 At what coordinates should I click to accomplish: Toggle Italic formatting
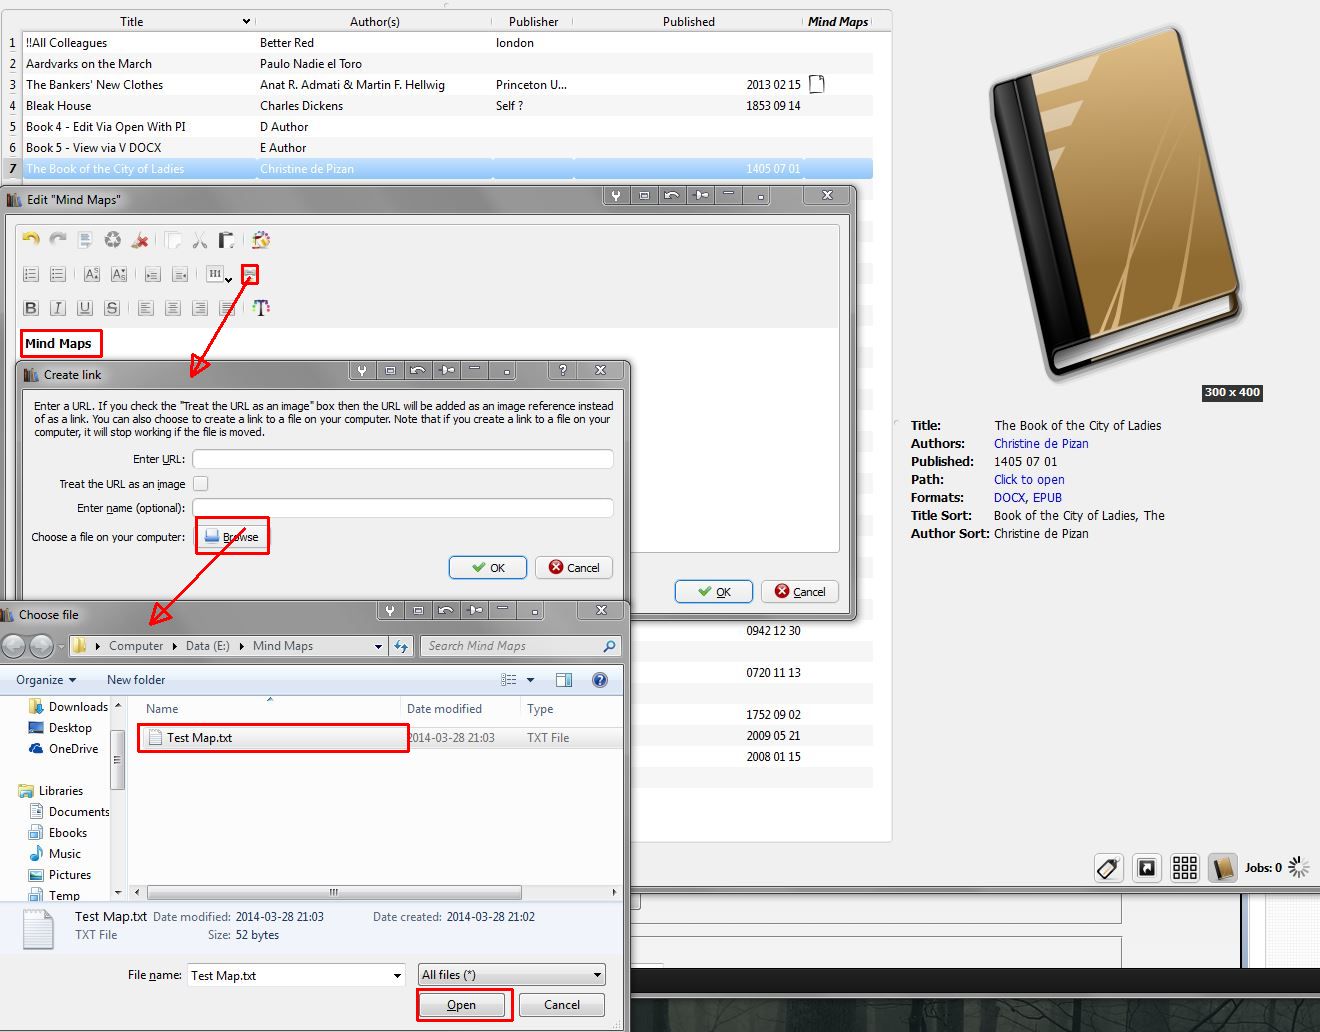(58, 308)
